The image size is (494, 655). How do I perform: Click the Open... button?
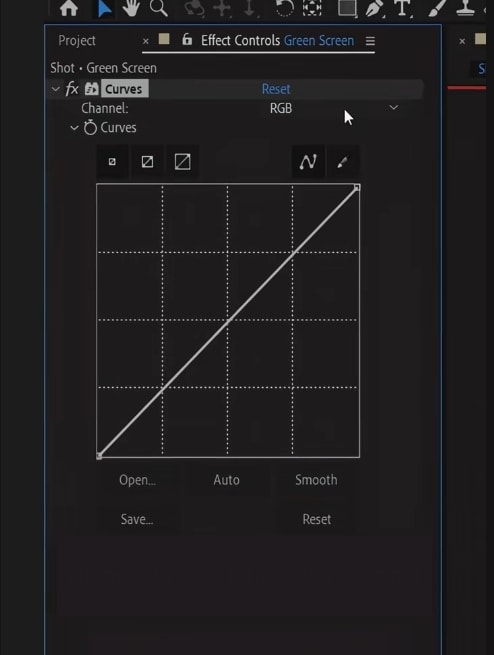(137, 480)
